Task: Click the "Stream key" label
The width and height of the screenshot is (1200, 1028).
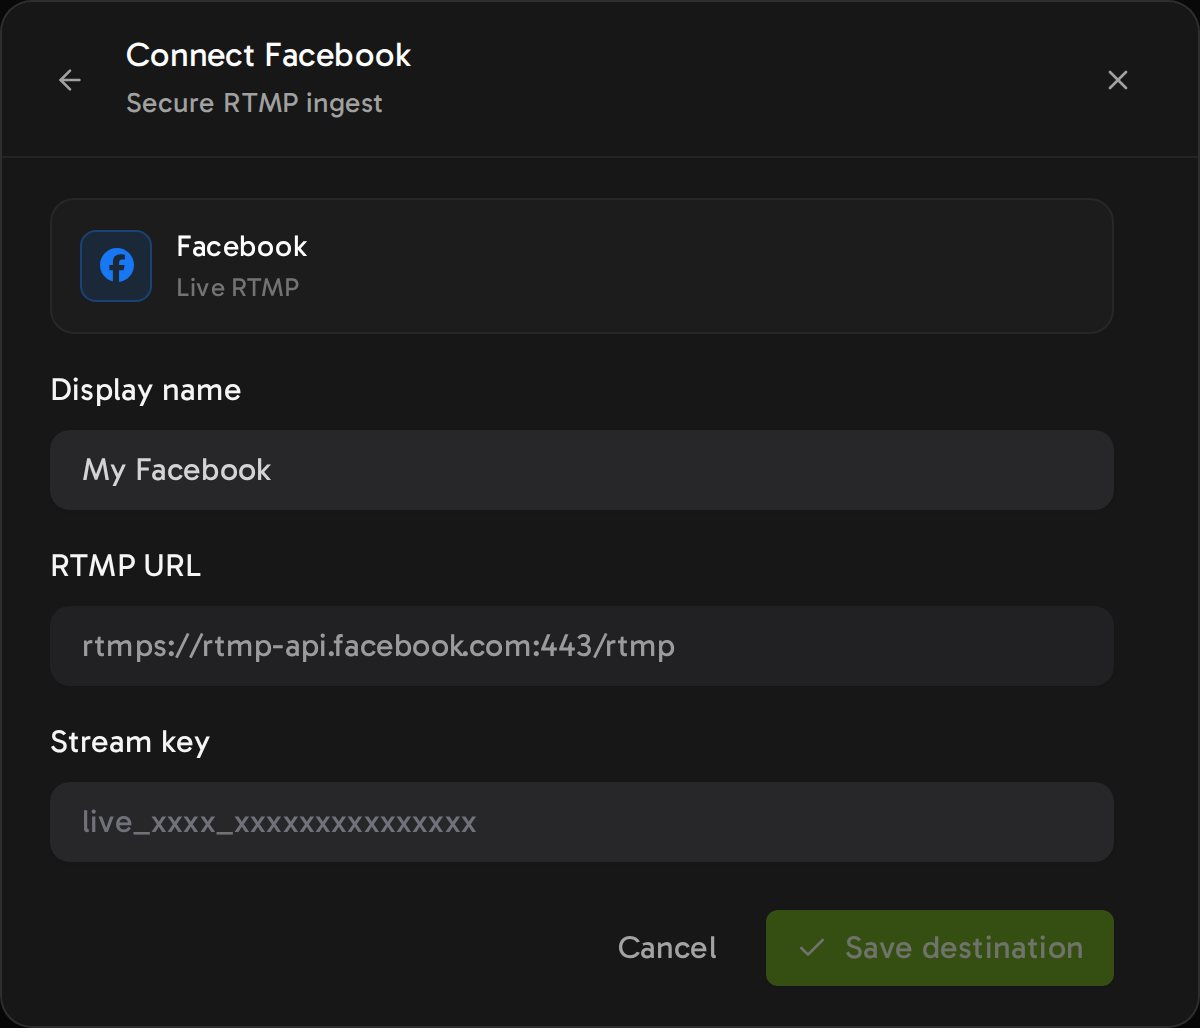Action: tap(130, 742)
